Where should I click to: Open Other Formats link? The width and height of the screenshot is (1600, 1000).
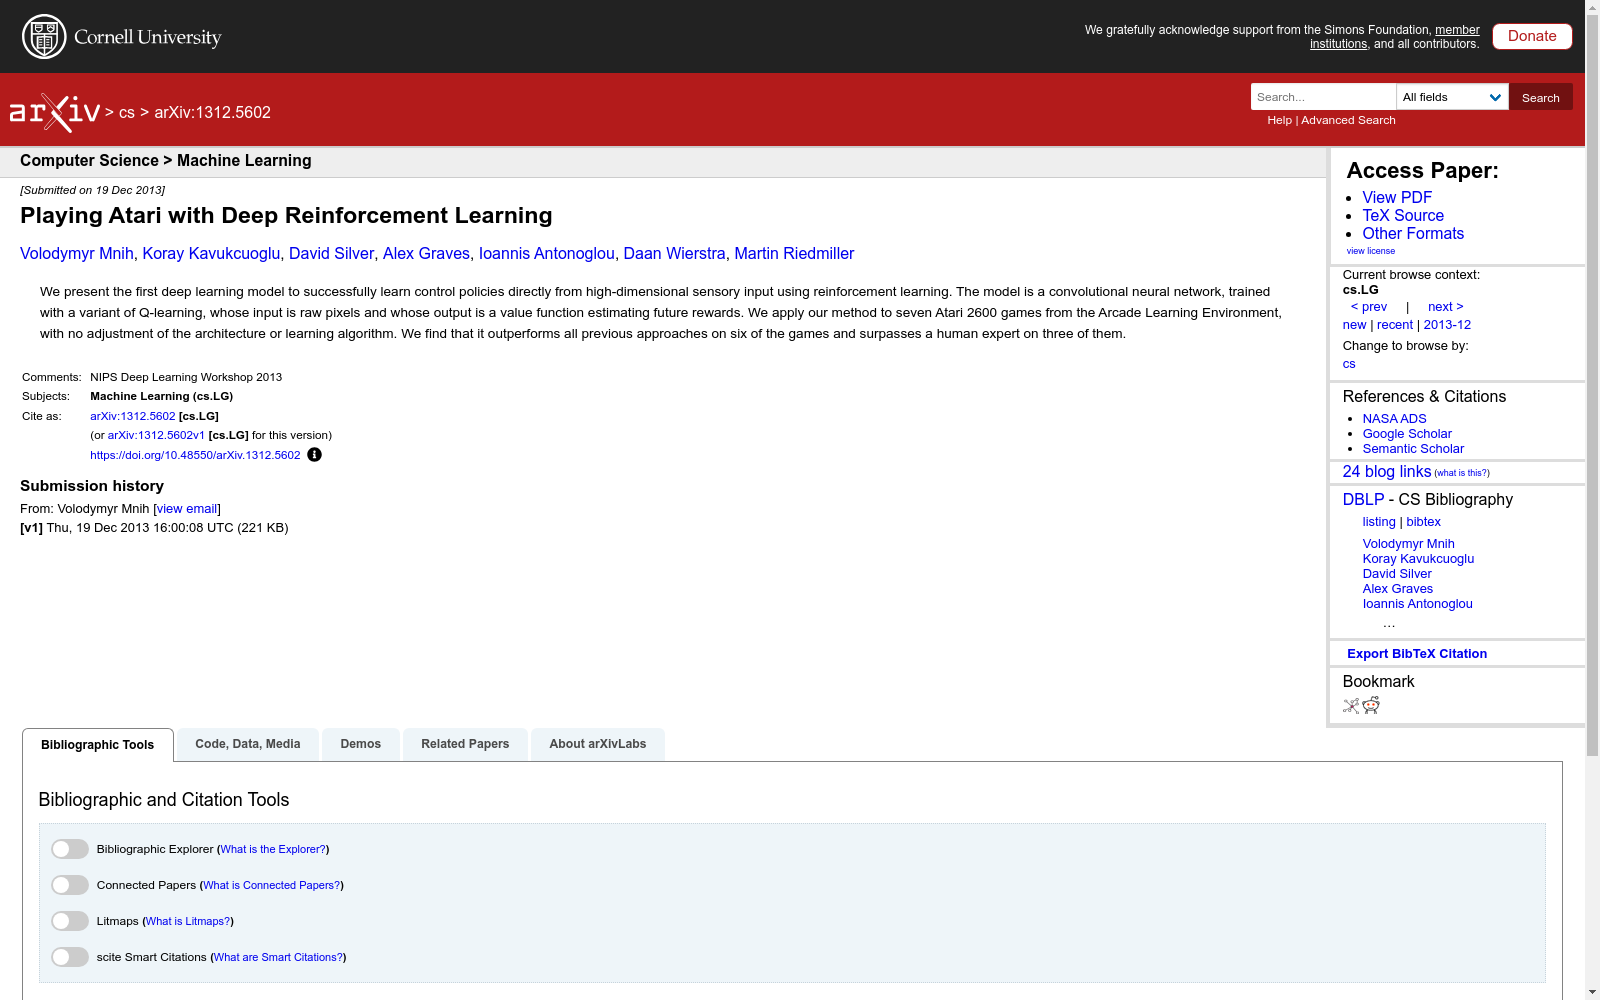tap(1413, 234)
